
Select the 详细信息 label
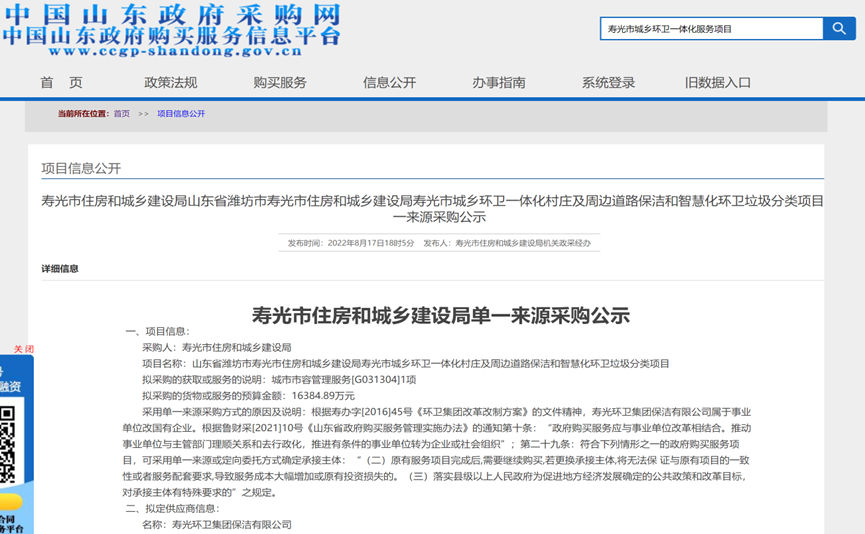(x=60, y=269)
